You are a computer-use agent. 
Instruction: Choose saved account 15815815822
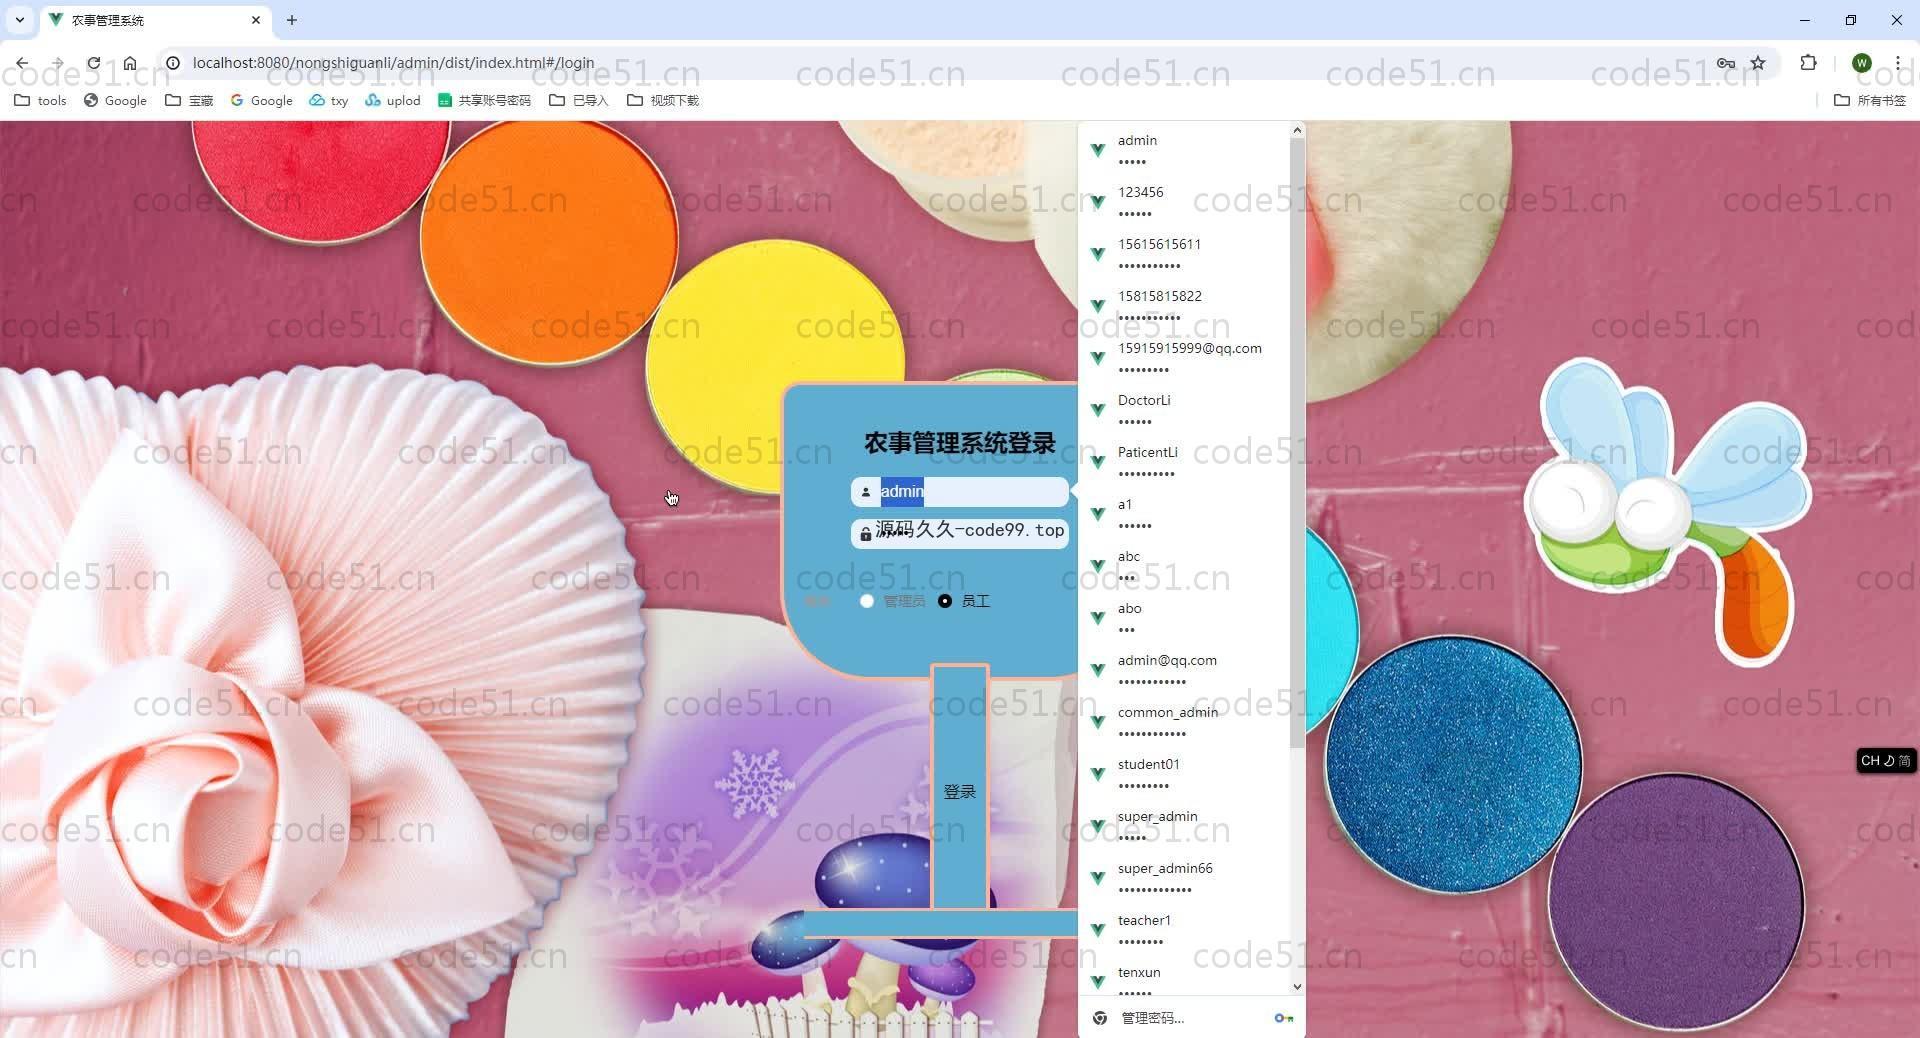click(1184, 306)
